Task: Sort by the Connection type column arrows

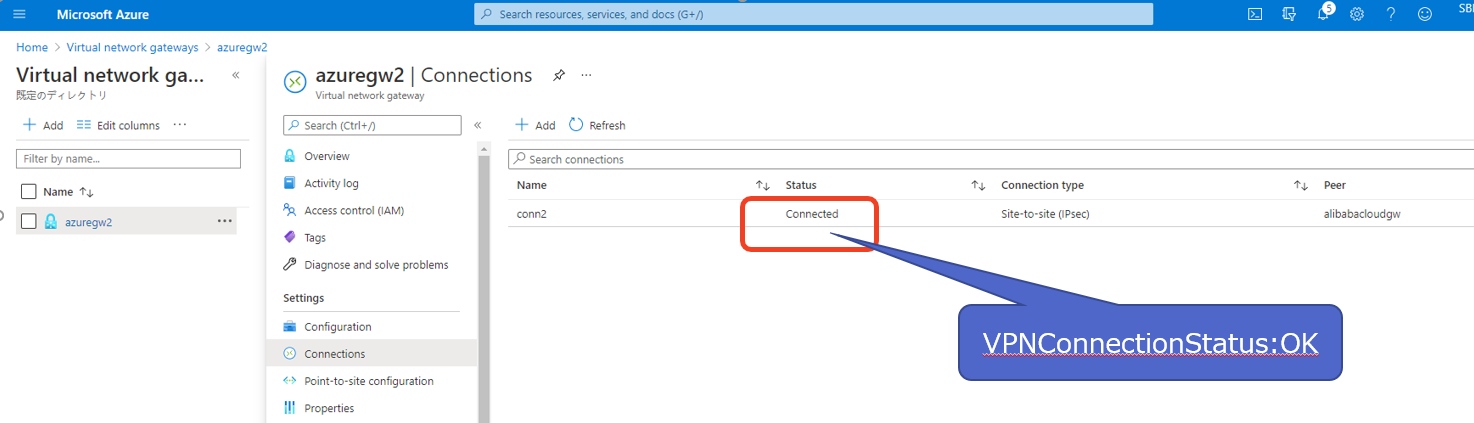Action: [1301, 185]
